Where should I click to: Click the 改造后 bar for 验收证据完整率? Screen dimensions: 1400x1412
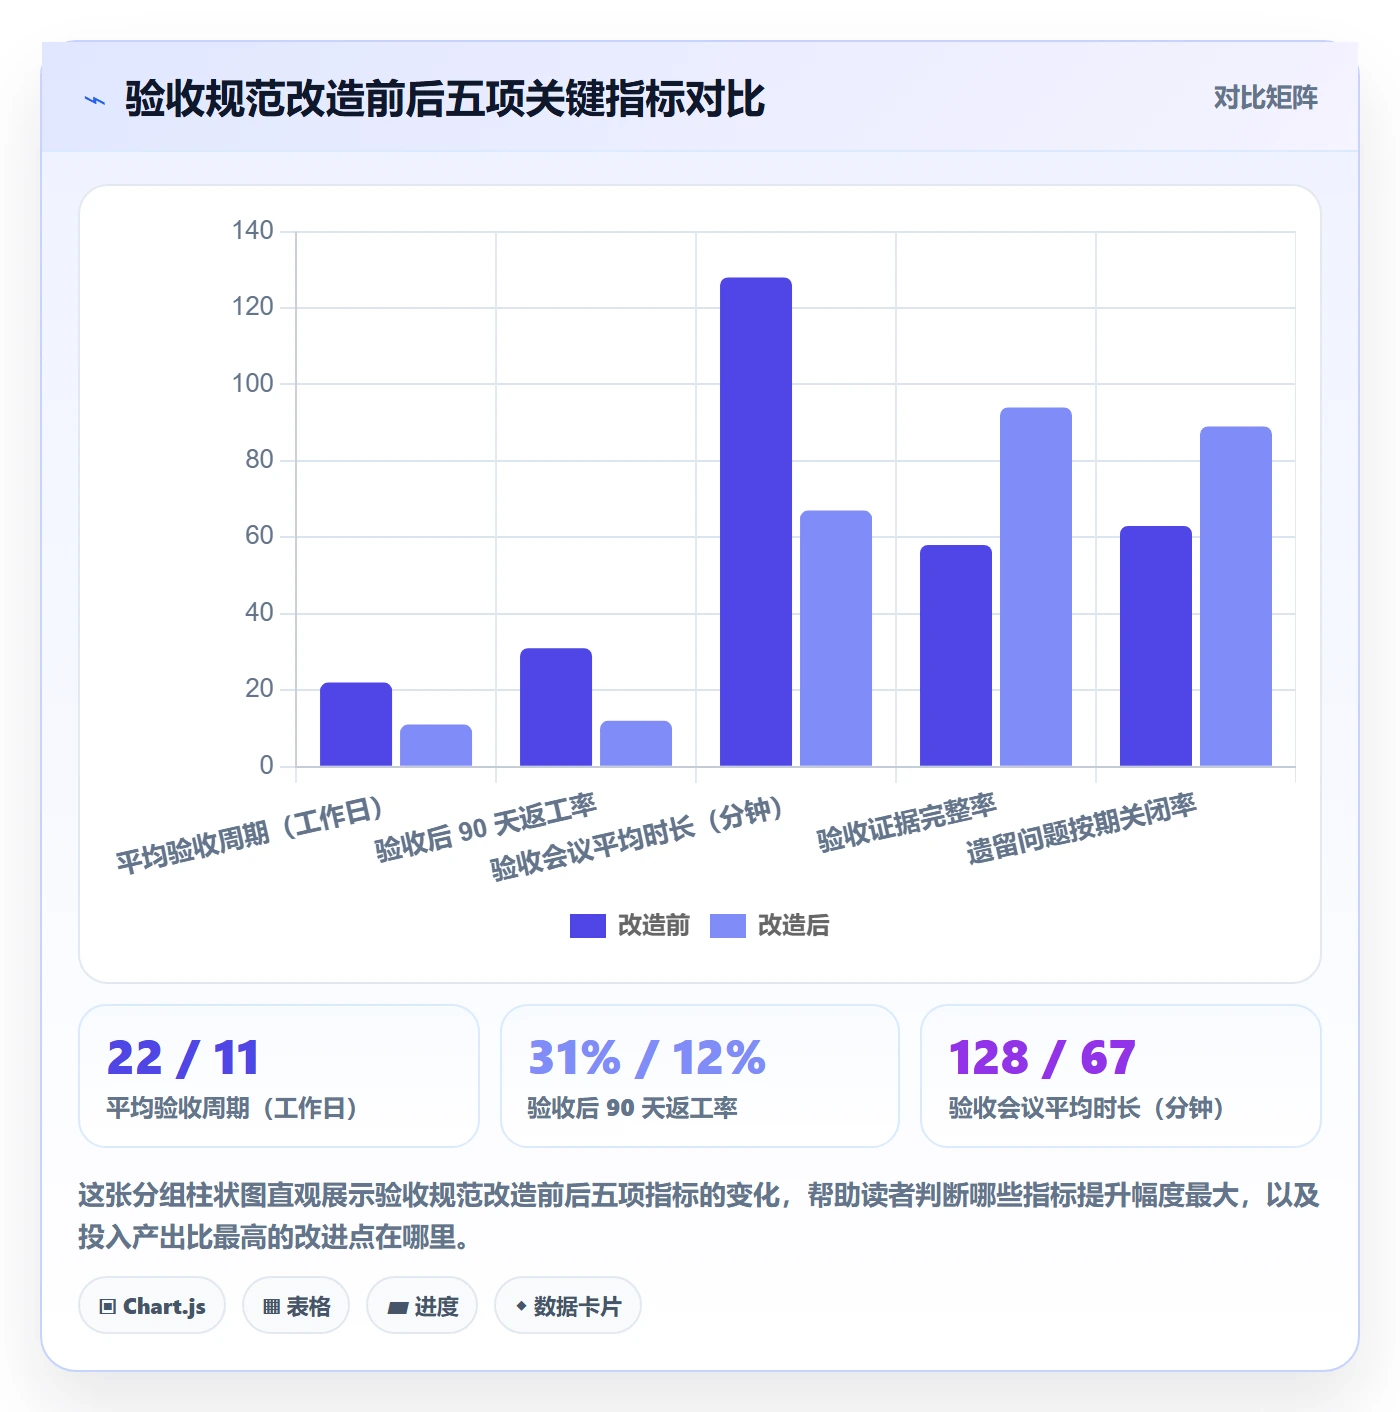(x=1036, y=587)
